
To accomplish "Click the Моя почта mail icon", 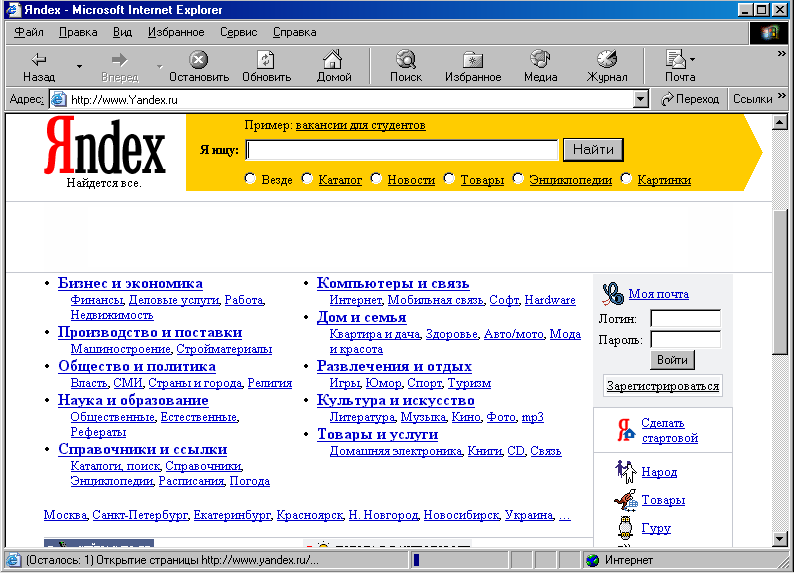I will [x=613, y=294].
